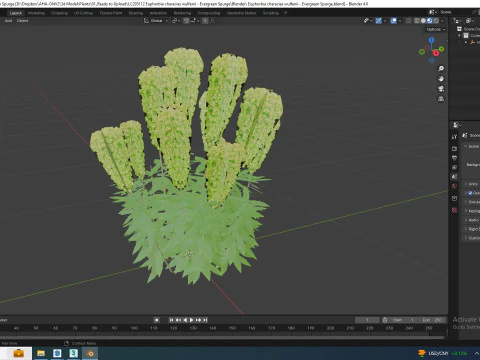Viewport: 480px width, 360px height.
Task: Open the Render properties tab icon
Action: (x=454, y=148)
